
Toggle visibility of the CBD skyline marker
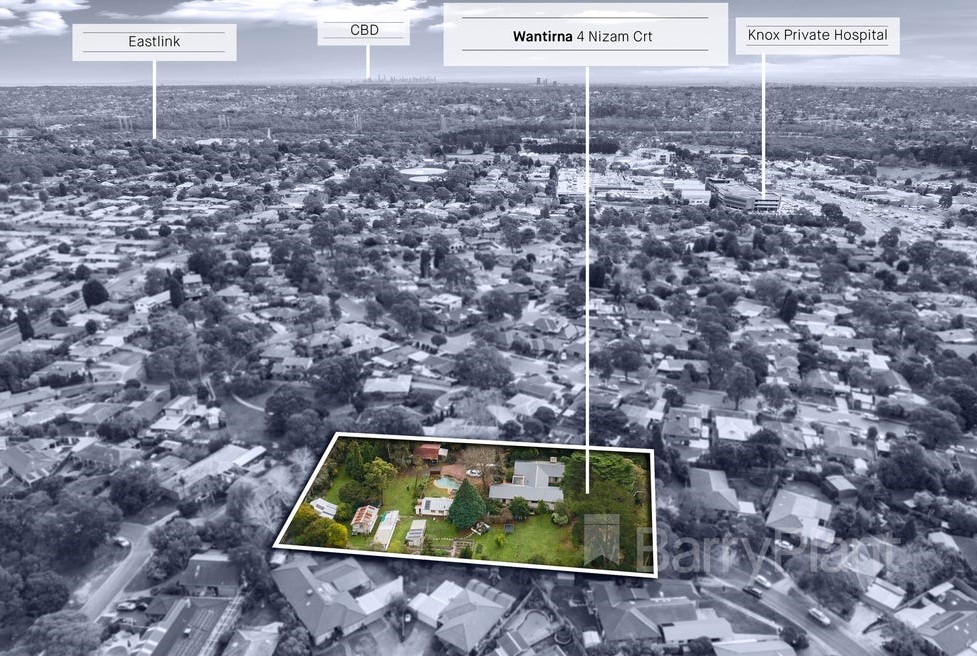[363, 29]
